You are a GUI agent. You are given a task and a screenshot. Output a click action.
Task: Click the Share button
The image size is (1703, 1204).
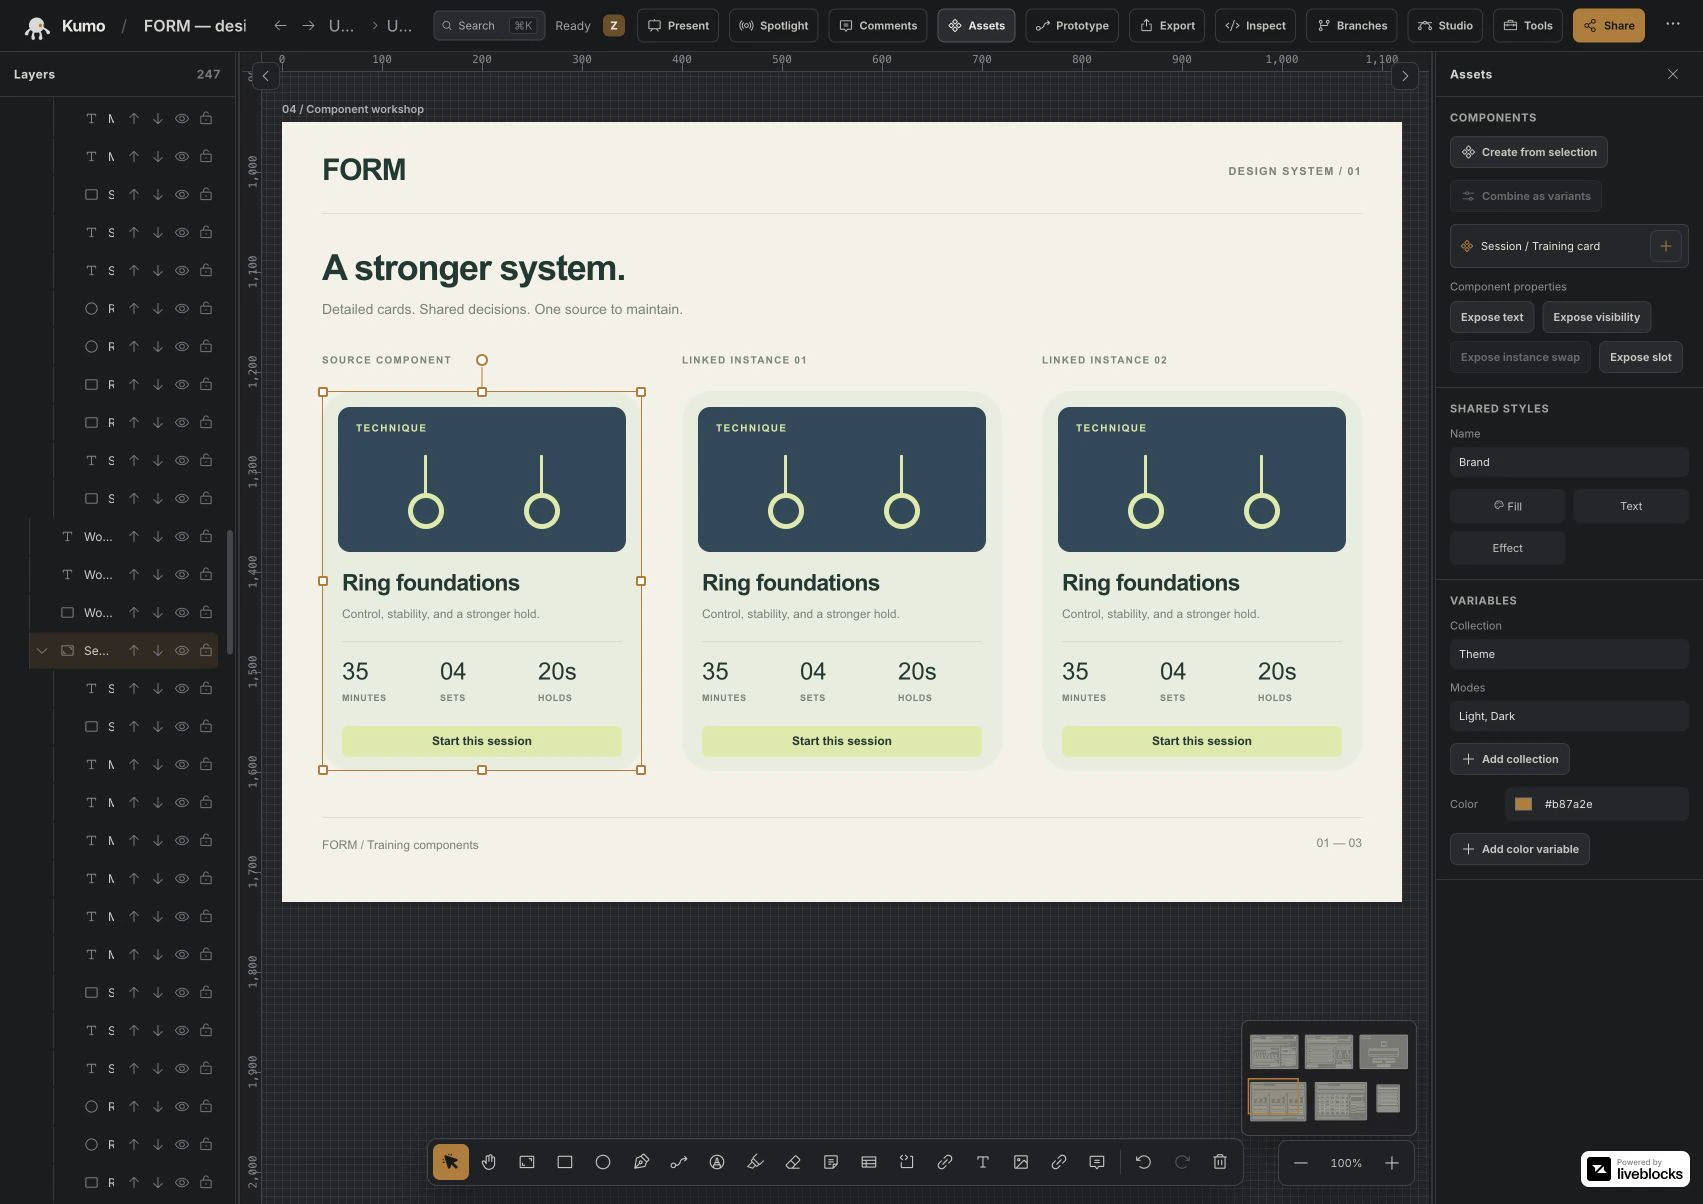(1608, 26)
